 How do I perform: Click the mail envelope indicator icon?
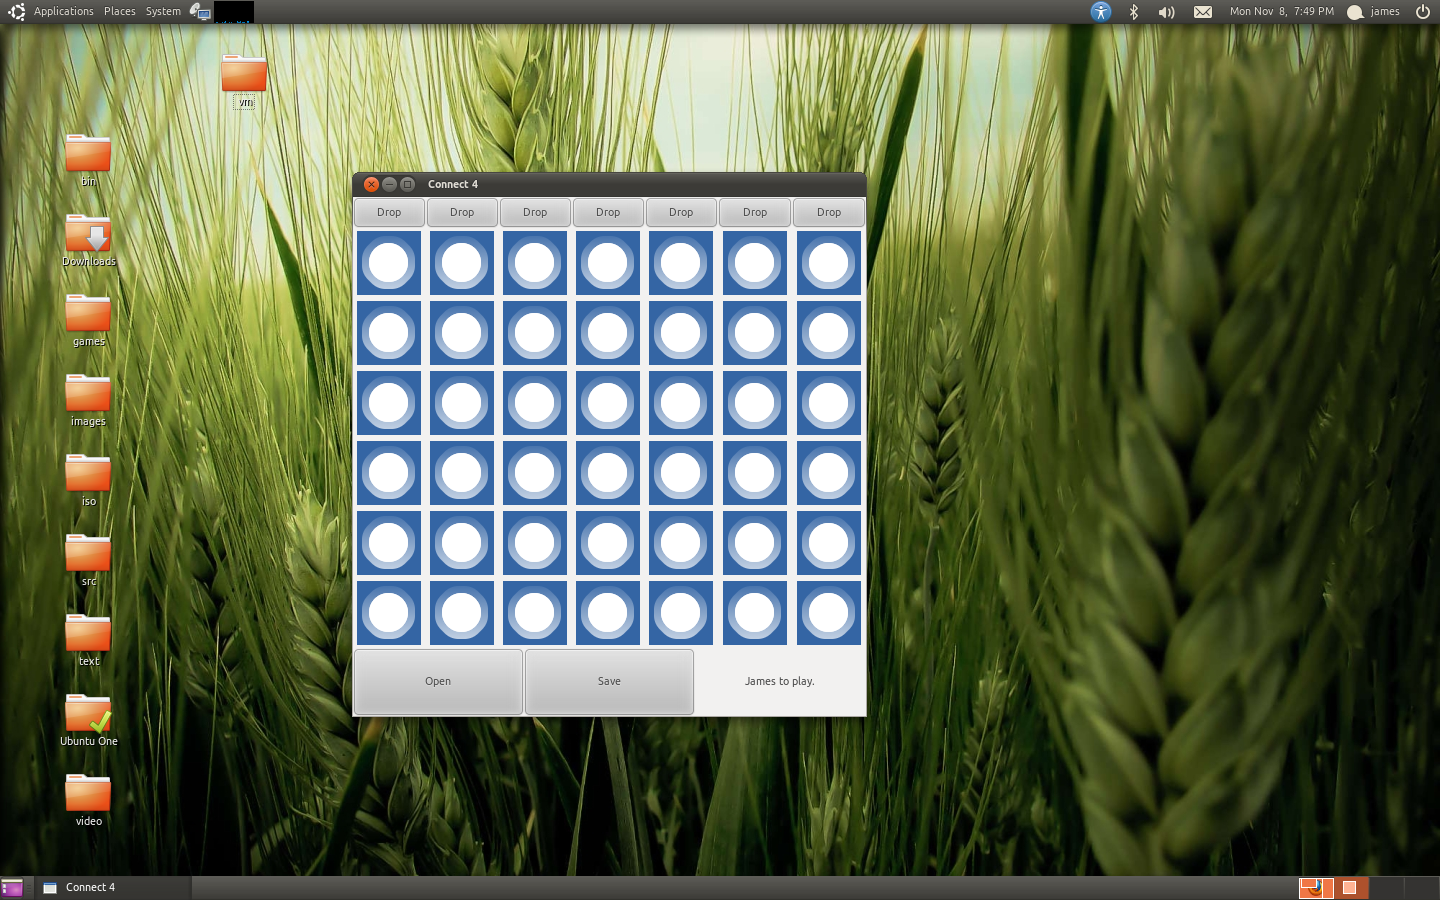click(x=1203, y=12)
